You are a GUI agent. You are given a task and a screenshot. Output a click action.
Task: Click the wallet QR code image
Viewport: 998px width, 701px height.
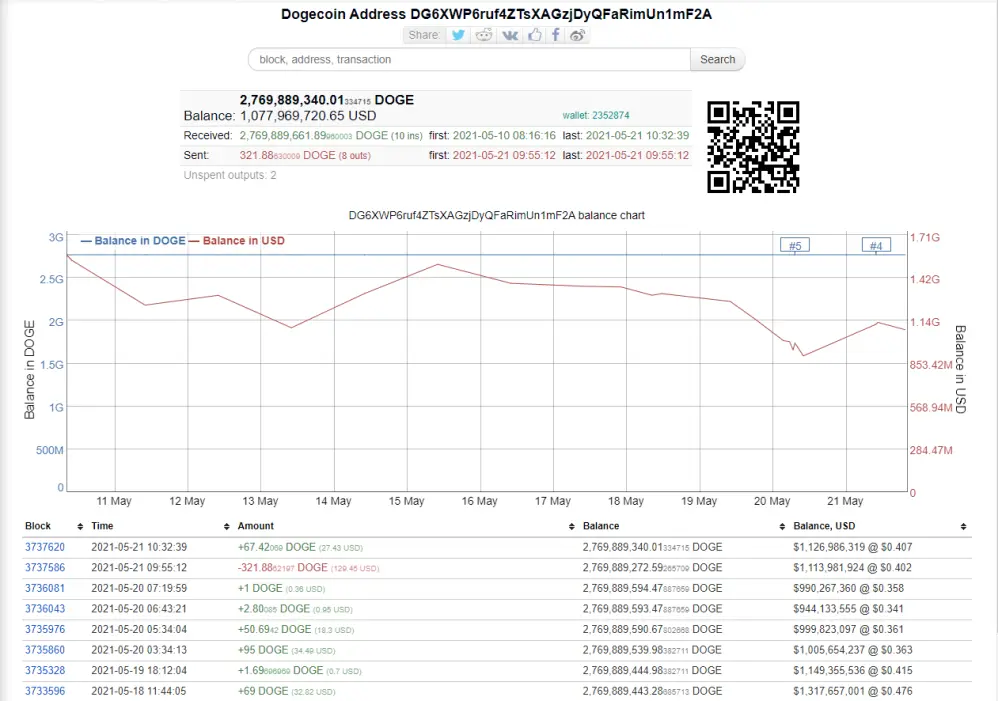click(753, 147)
